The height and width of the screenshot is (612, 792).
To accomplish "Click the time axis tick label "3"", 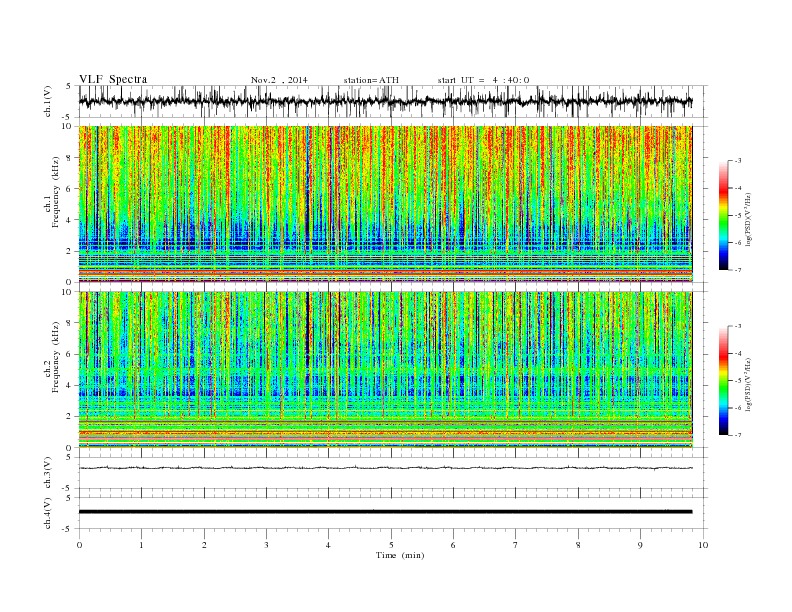I will (267, 545).
